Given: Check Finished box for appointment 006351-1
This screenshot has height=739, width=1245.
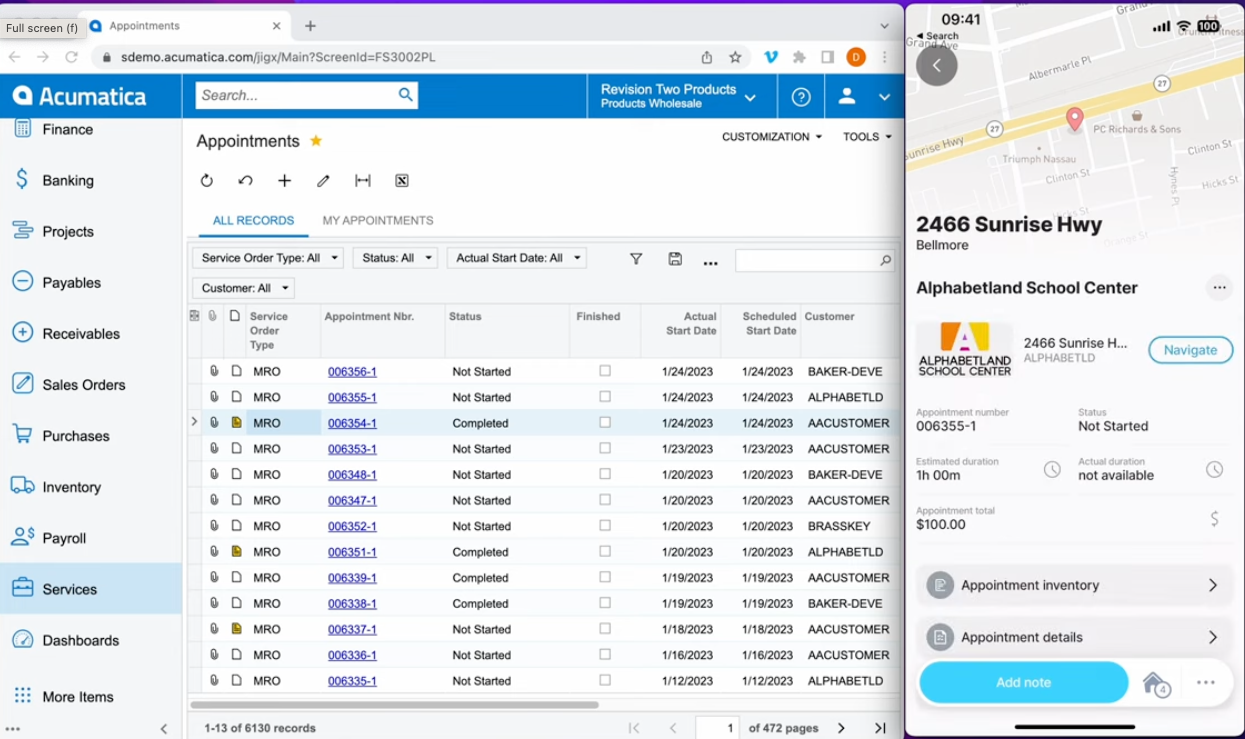Looking at the screenshot, I should pos(605,552).
